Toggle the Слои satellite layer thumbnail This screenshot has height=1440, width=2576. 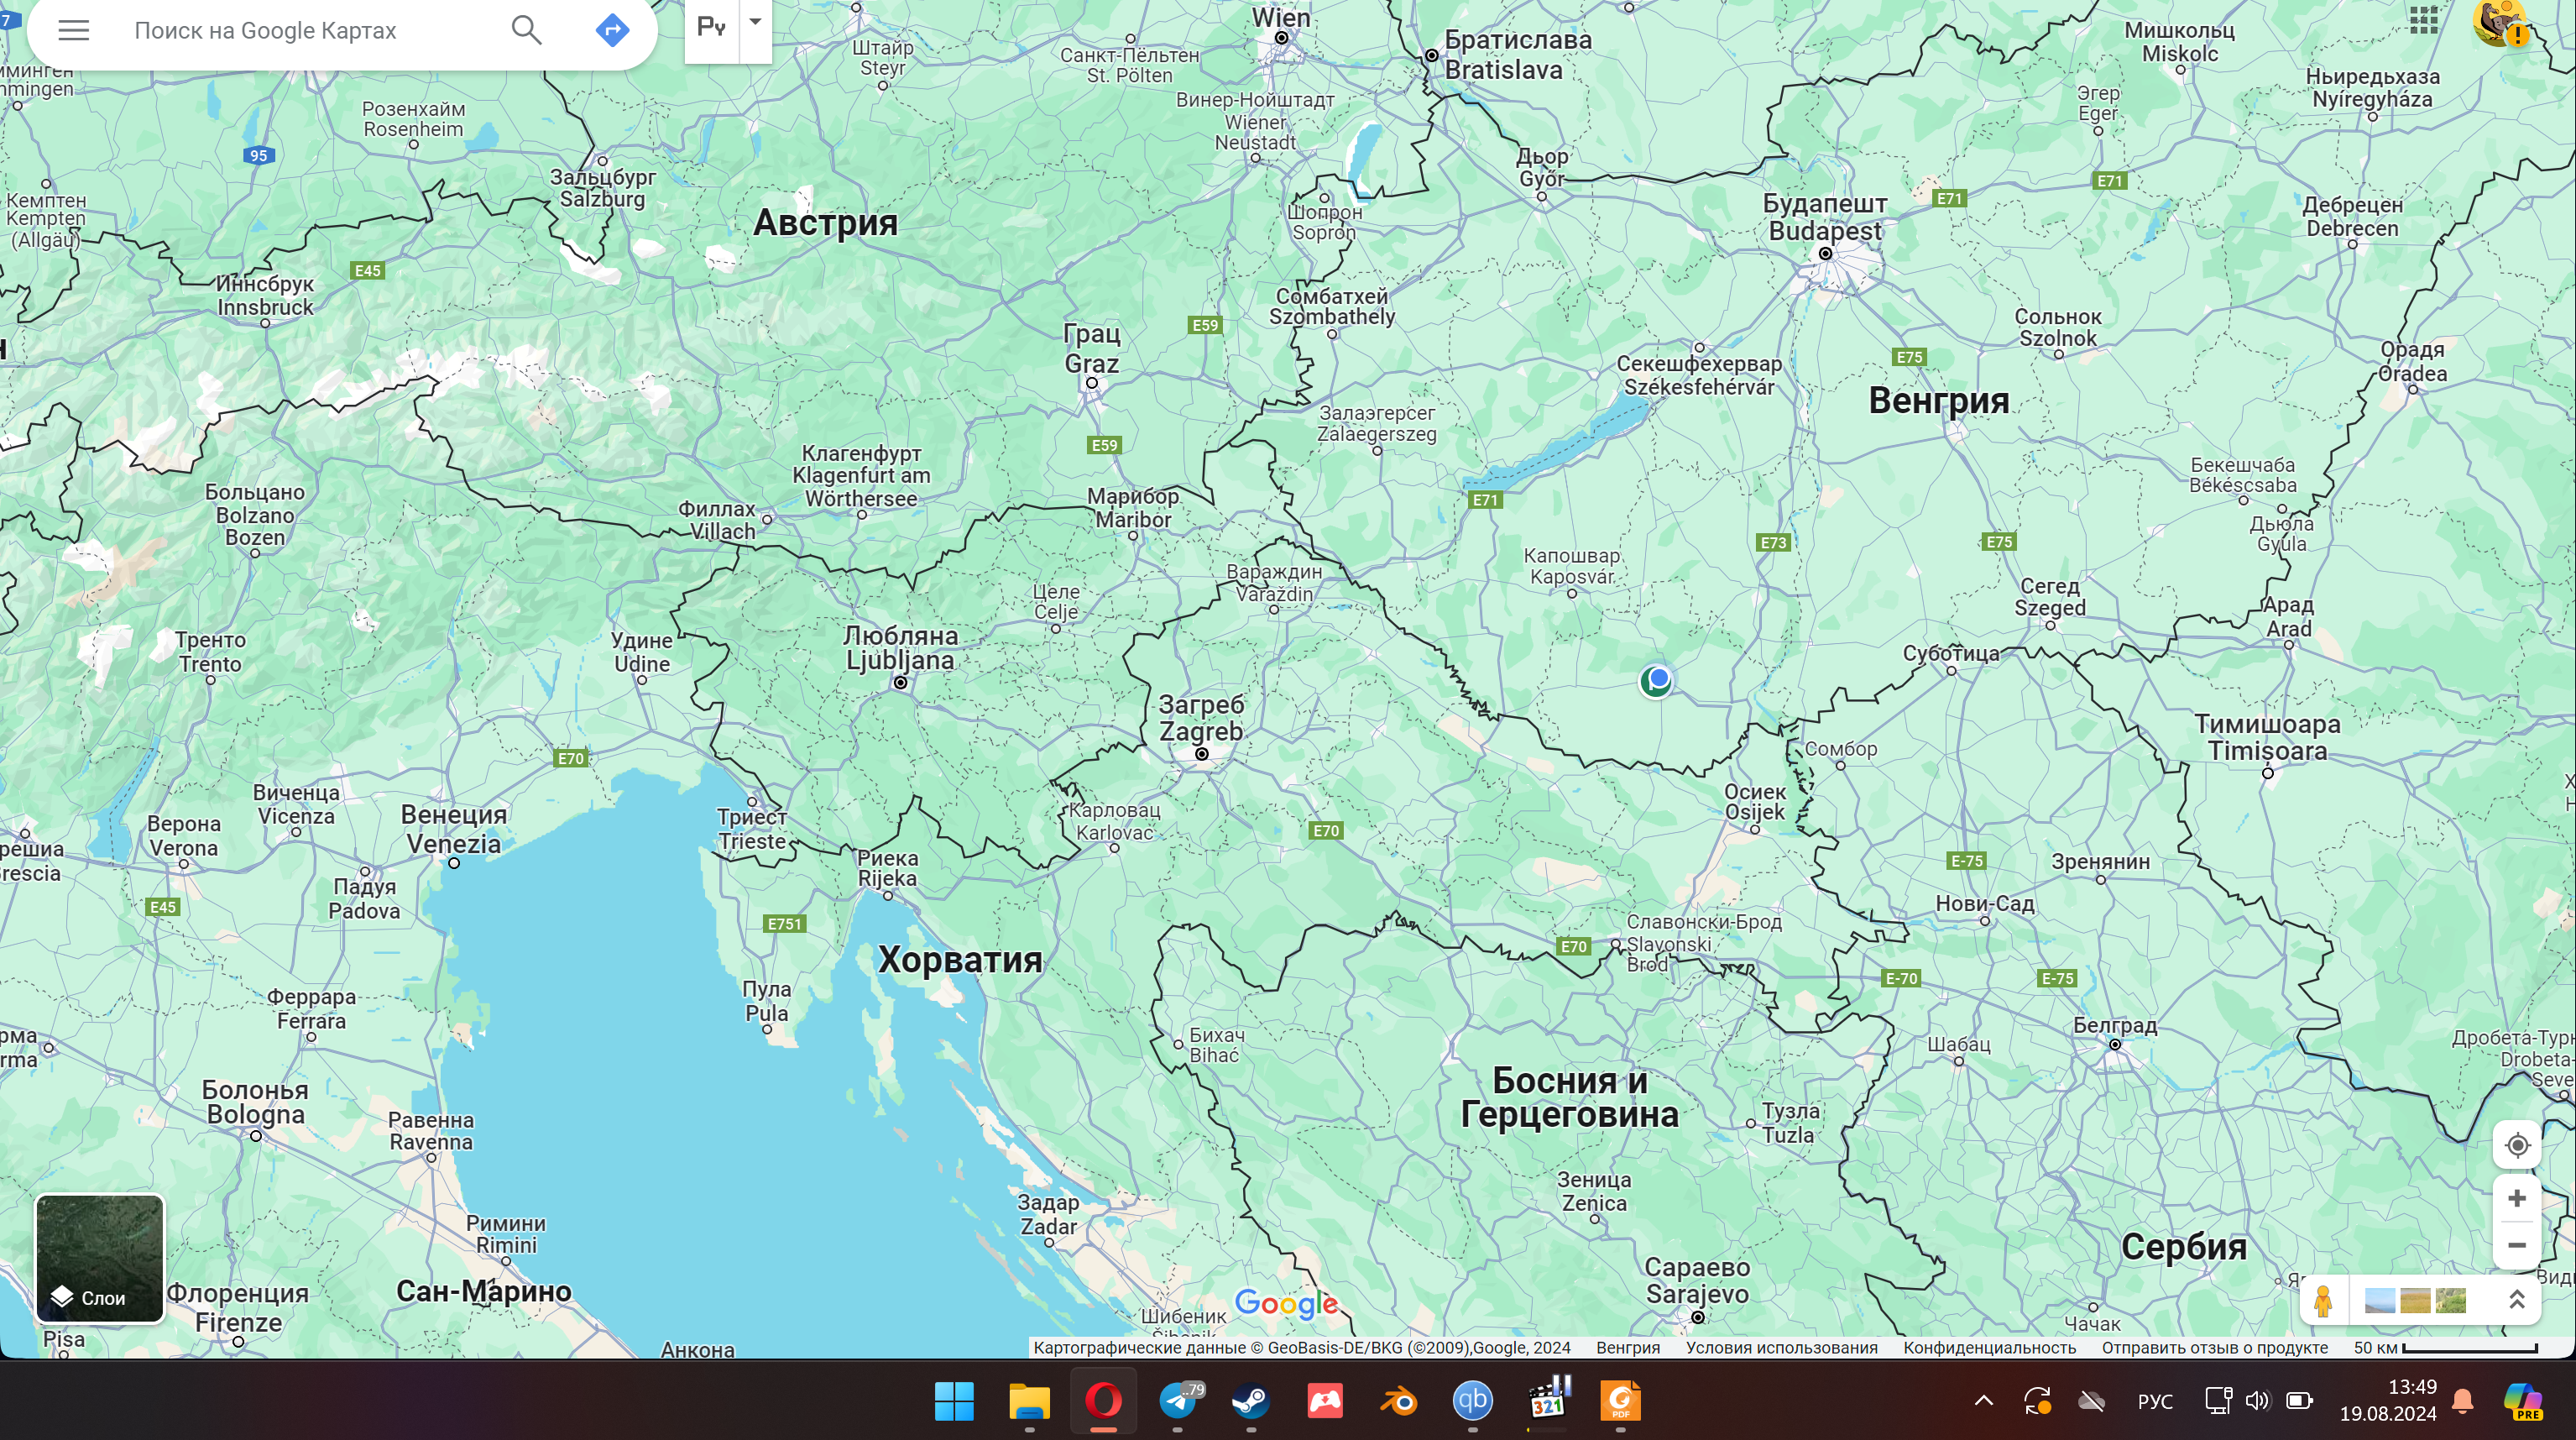click(99, 1258)
